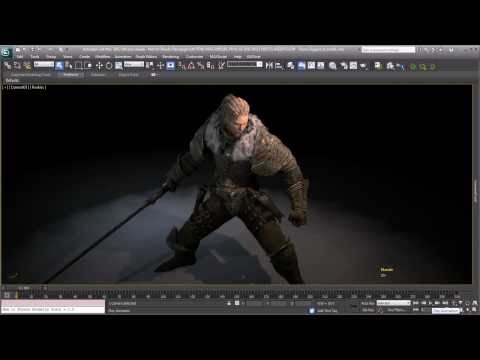Open the Material Editor
Image resolution: width=480 pixels, height=360 pixels.
333,66
